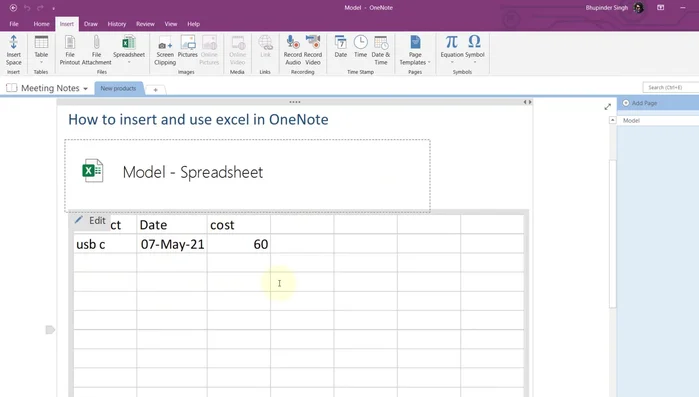The image size is (699, 397).
Task: Click the Undo arrow in title bar
Action: (x=27, y=8)
